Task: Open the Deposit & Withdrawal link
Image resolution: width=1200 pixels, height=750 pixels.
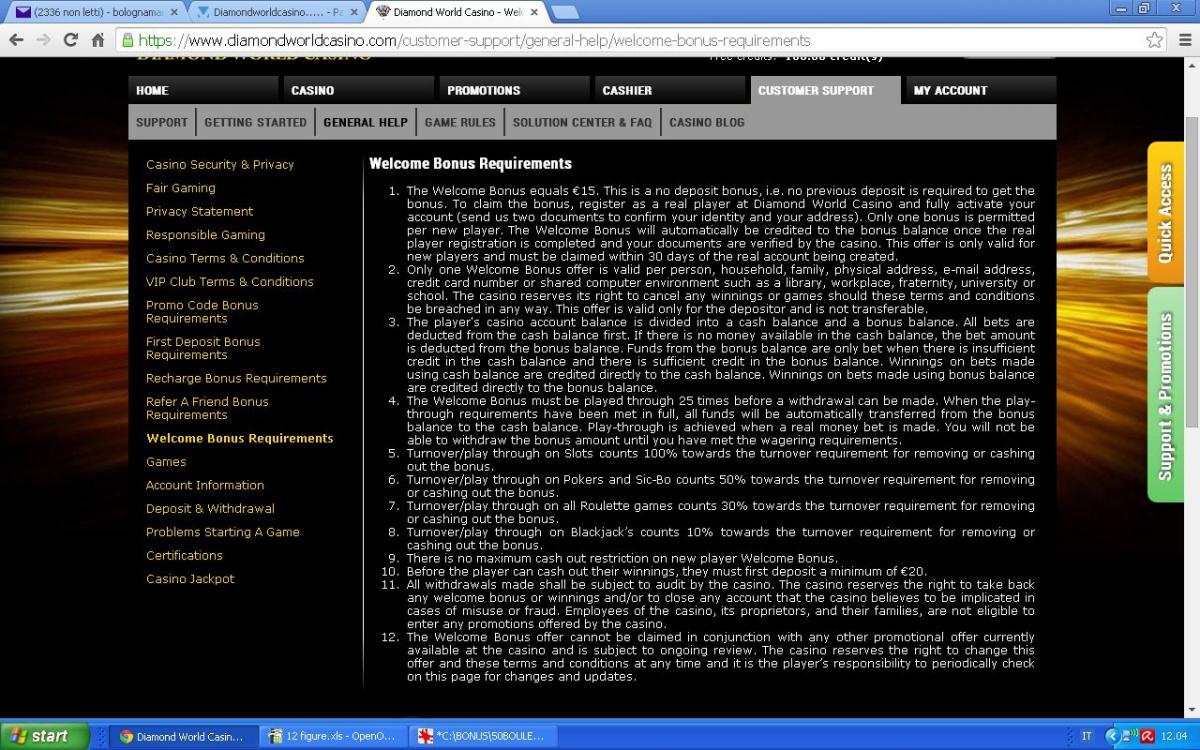Action: click(210, 508)
